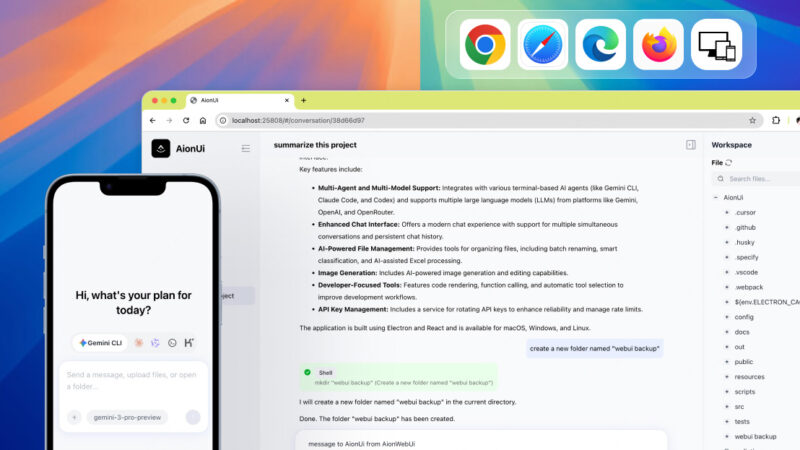Click the Safari compass icon
The width and height of the screenshot is (800, 450).
tap(542, 44)
